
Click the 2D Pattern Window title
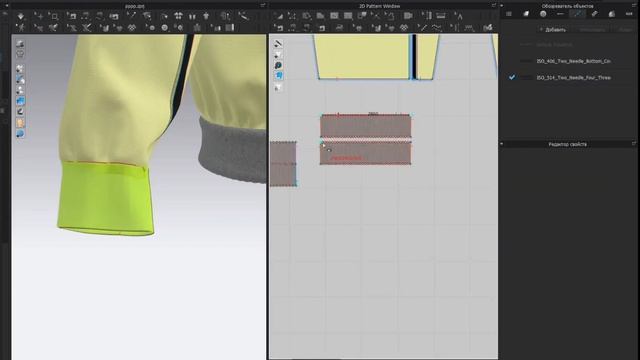click(379, 6)
